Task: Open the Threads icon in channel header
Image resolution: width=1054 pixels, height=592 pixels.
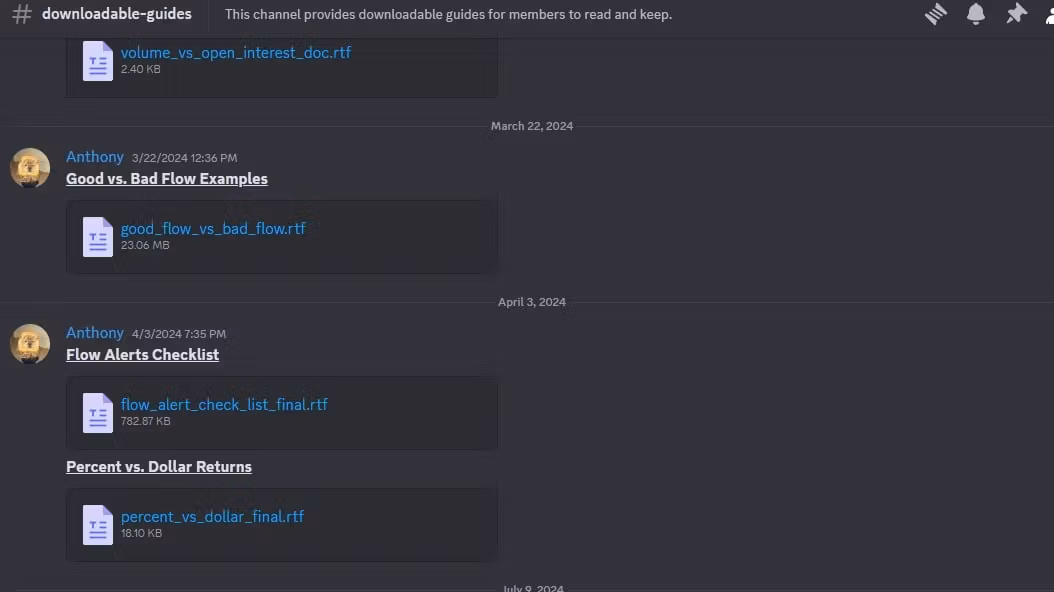Action: [x=936, y=14]
